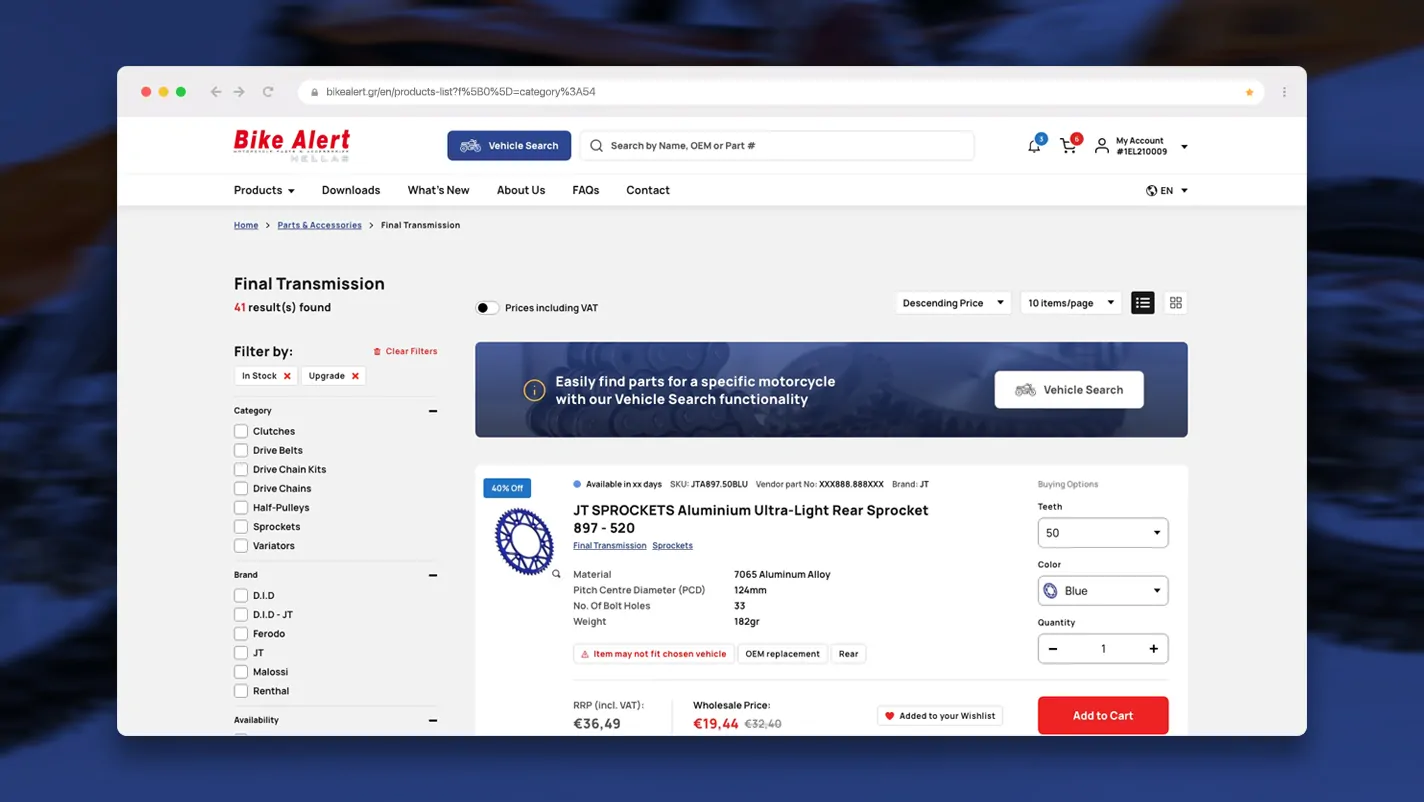Open the Contact page
Screen dimensions: 1424x802
(648, 190)
